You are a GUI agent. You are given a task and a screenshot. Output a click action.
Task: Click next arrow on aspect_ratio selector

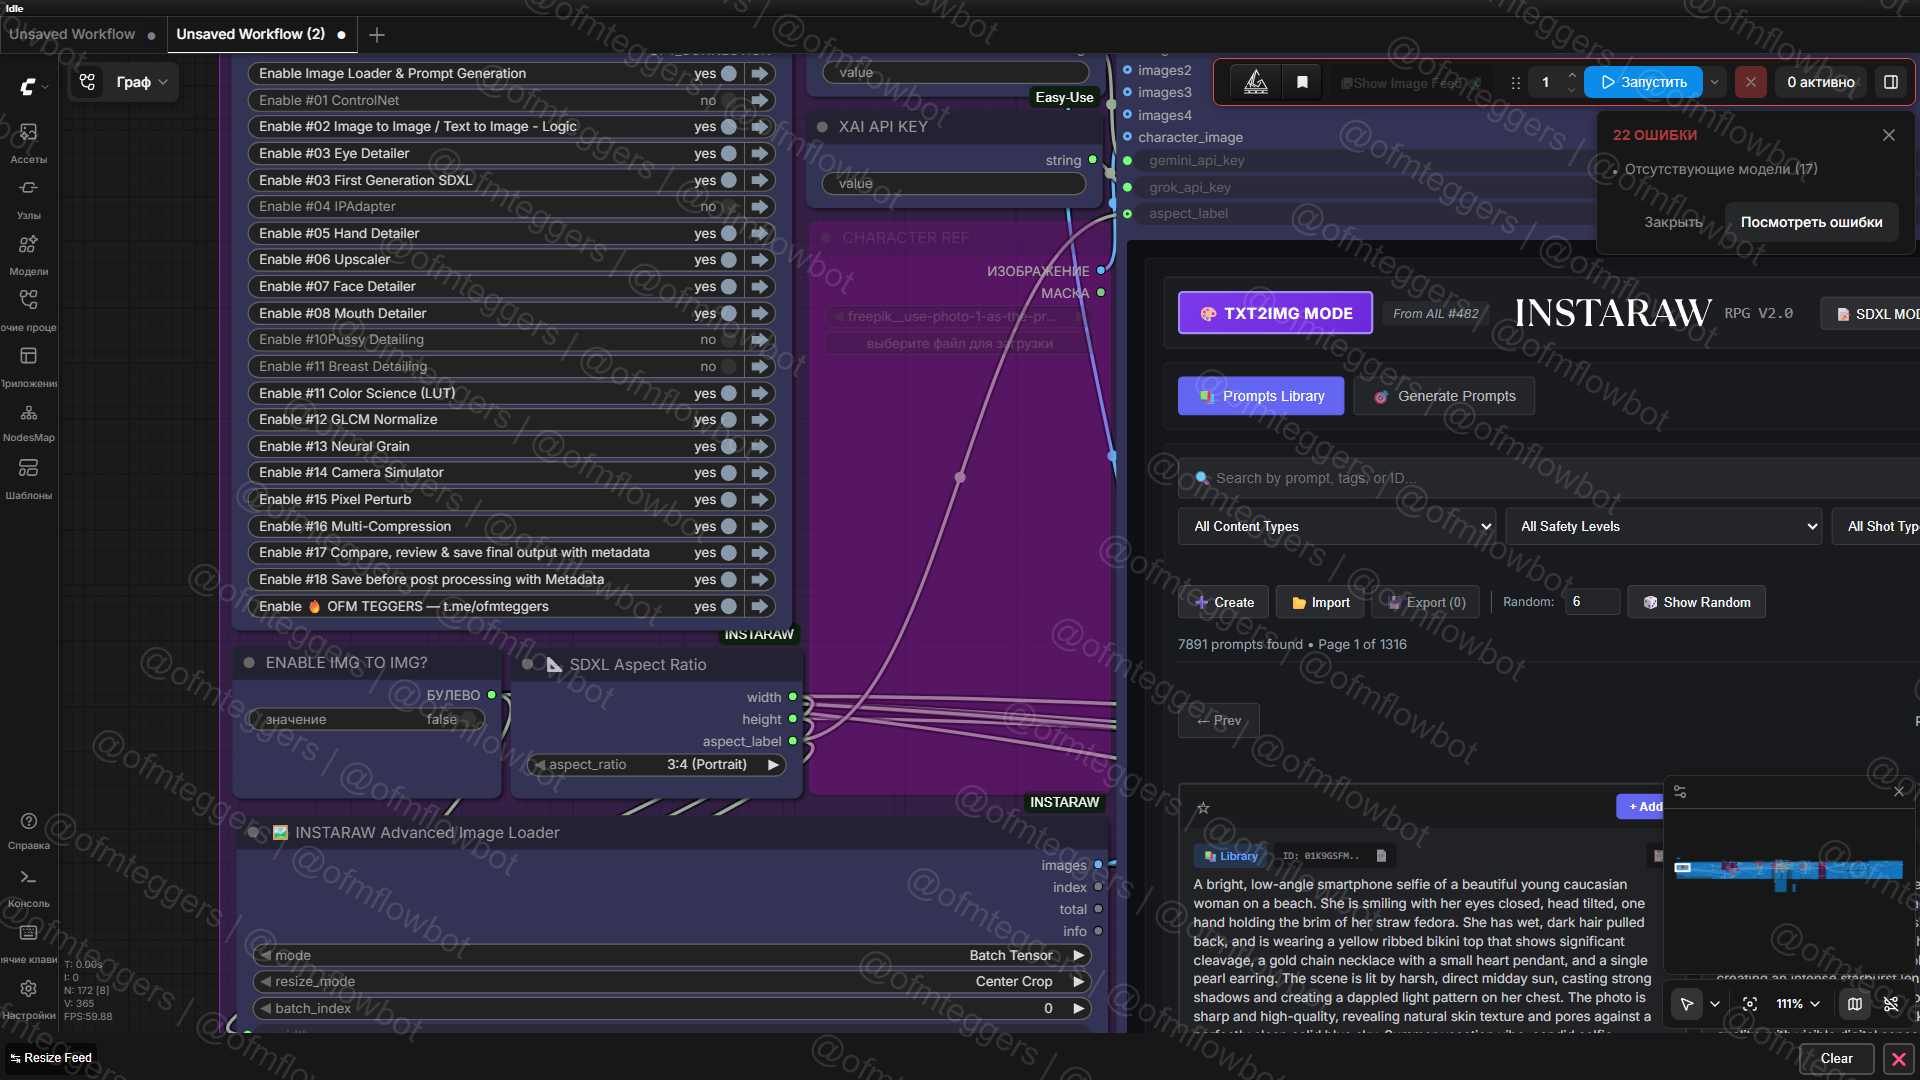(773, 764)
